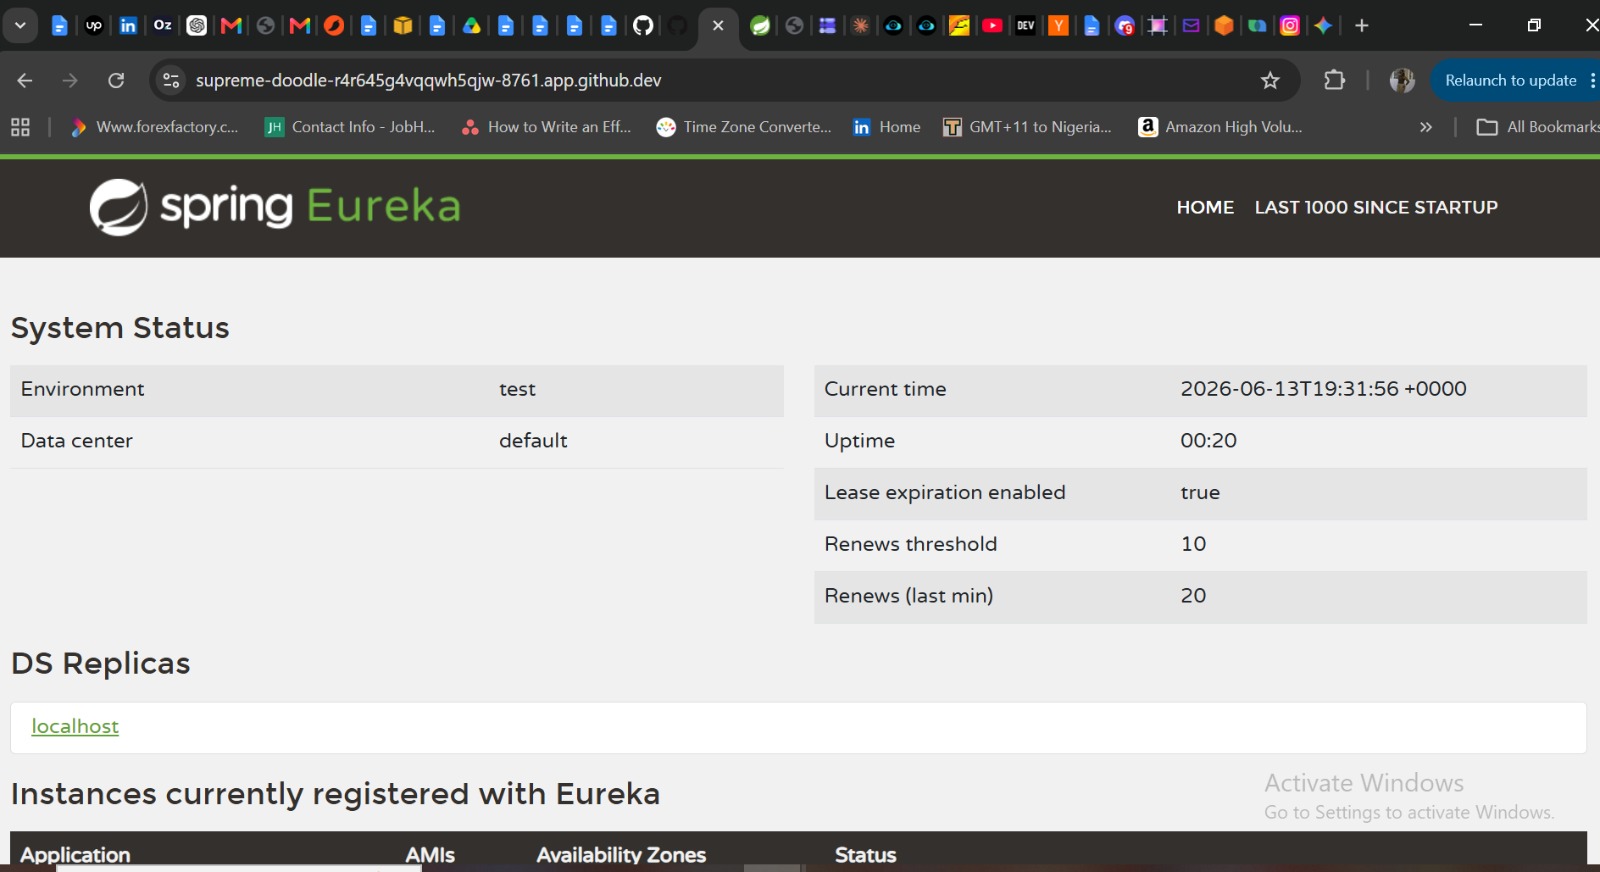Click the DS Replicas heading

[100, 664]
